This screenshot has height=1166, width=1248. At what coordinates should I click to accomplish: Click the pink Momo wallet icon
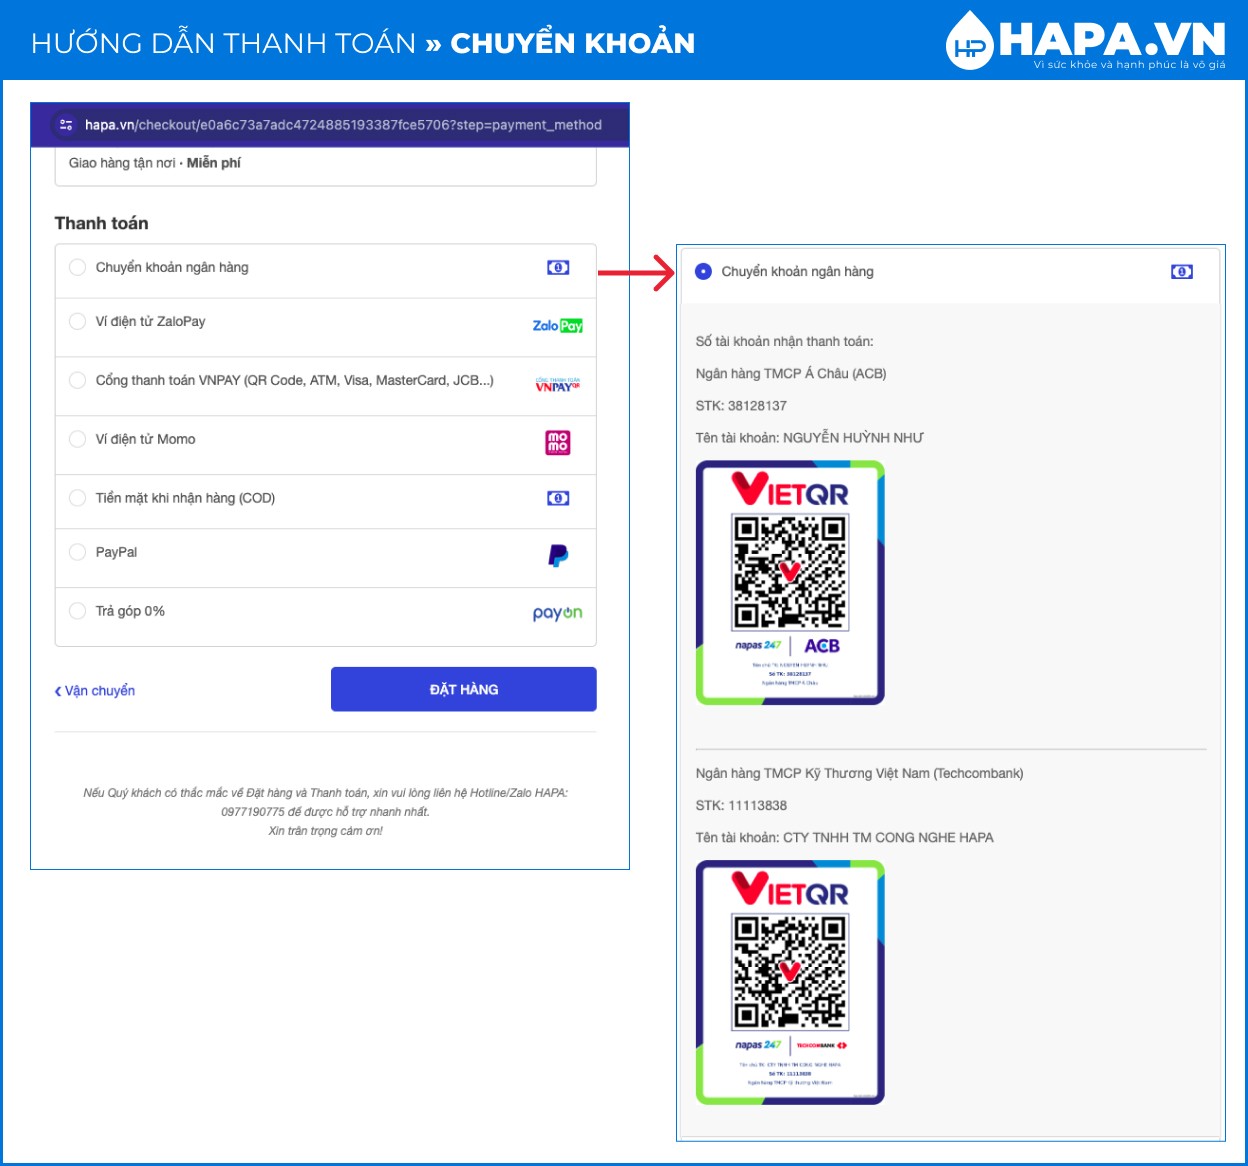point(558,442)
